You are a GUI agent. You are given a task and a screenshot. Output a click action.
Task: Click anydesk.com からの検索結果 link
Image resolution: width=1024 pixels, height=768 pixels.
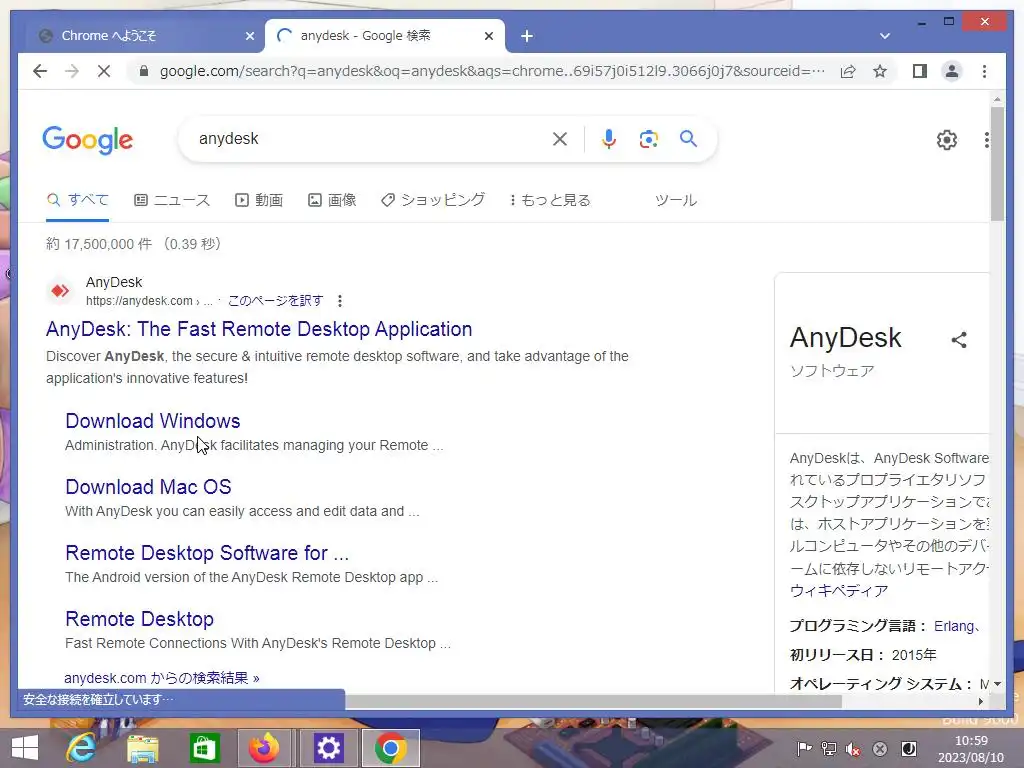(x=162, y=678)
